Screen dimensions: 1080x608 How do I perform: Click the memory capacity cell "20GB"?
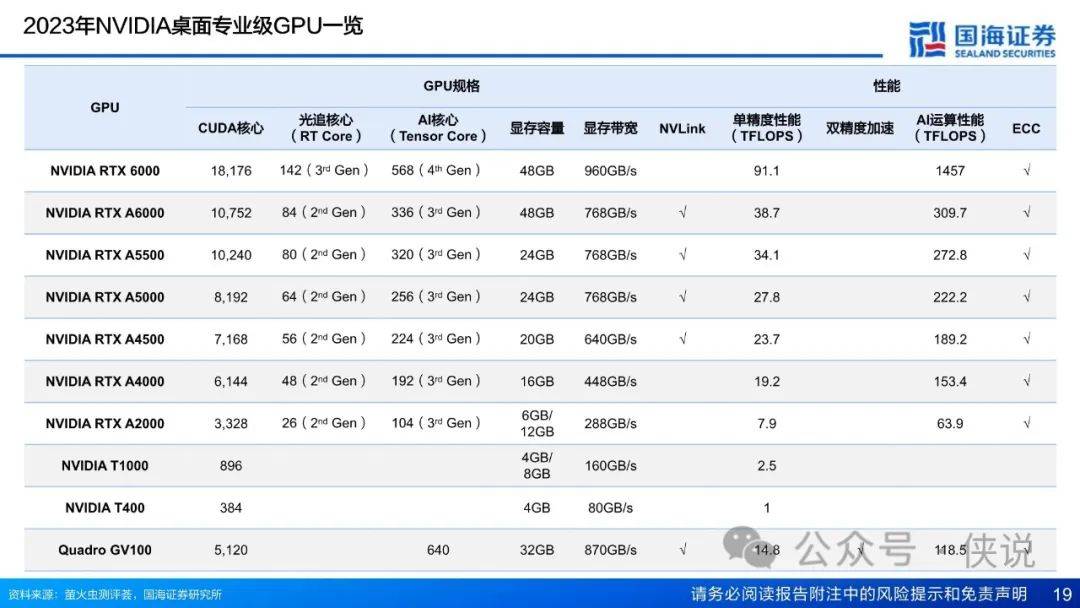coord(537,339)
